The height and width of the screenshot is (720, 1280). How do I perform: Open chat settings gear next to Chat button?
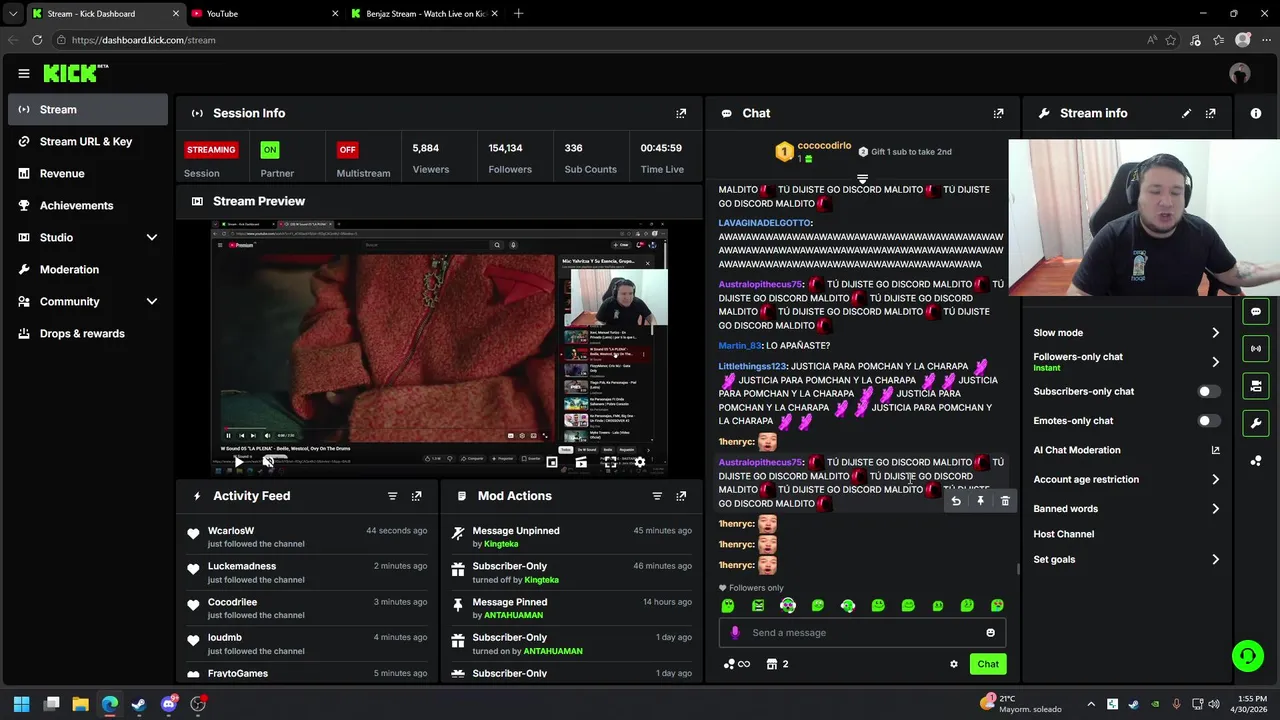(954, 664)
